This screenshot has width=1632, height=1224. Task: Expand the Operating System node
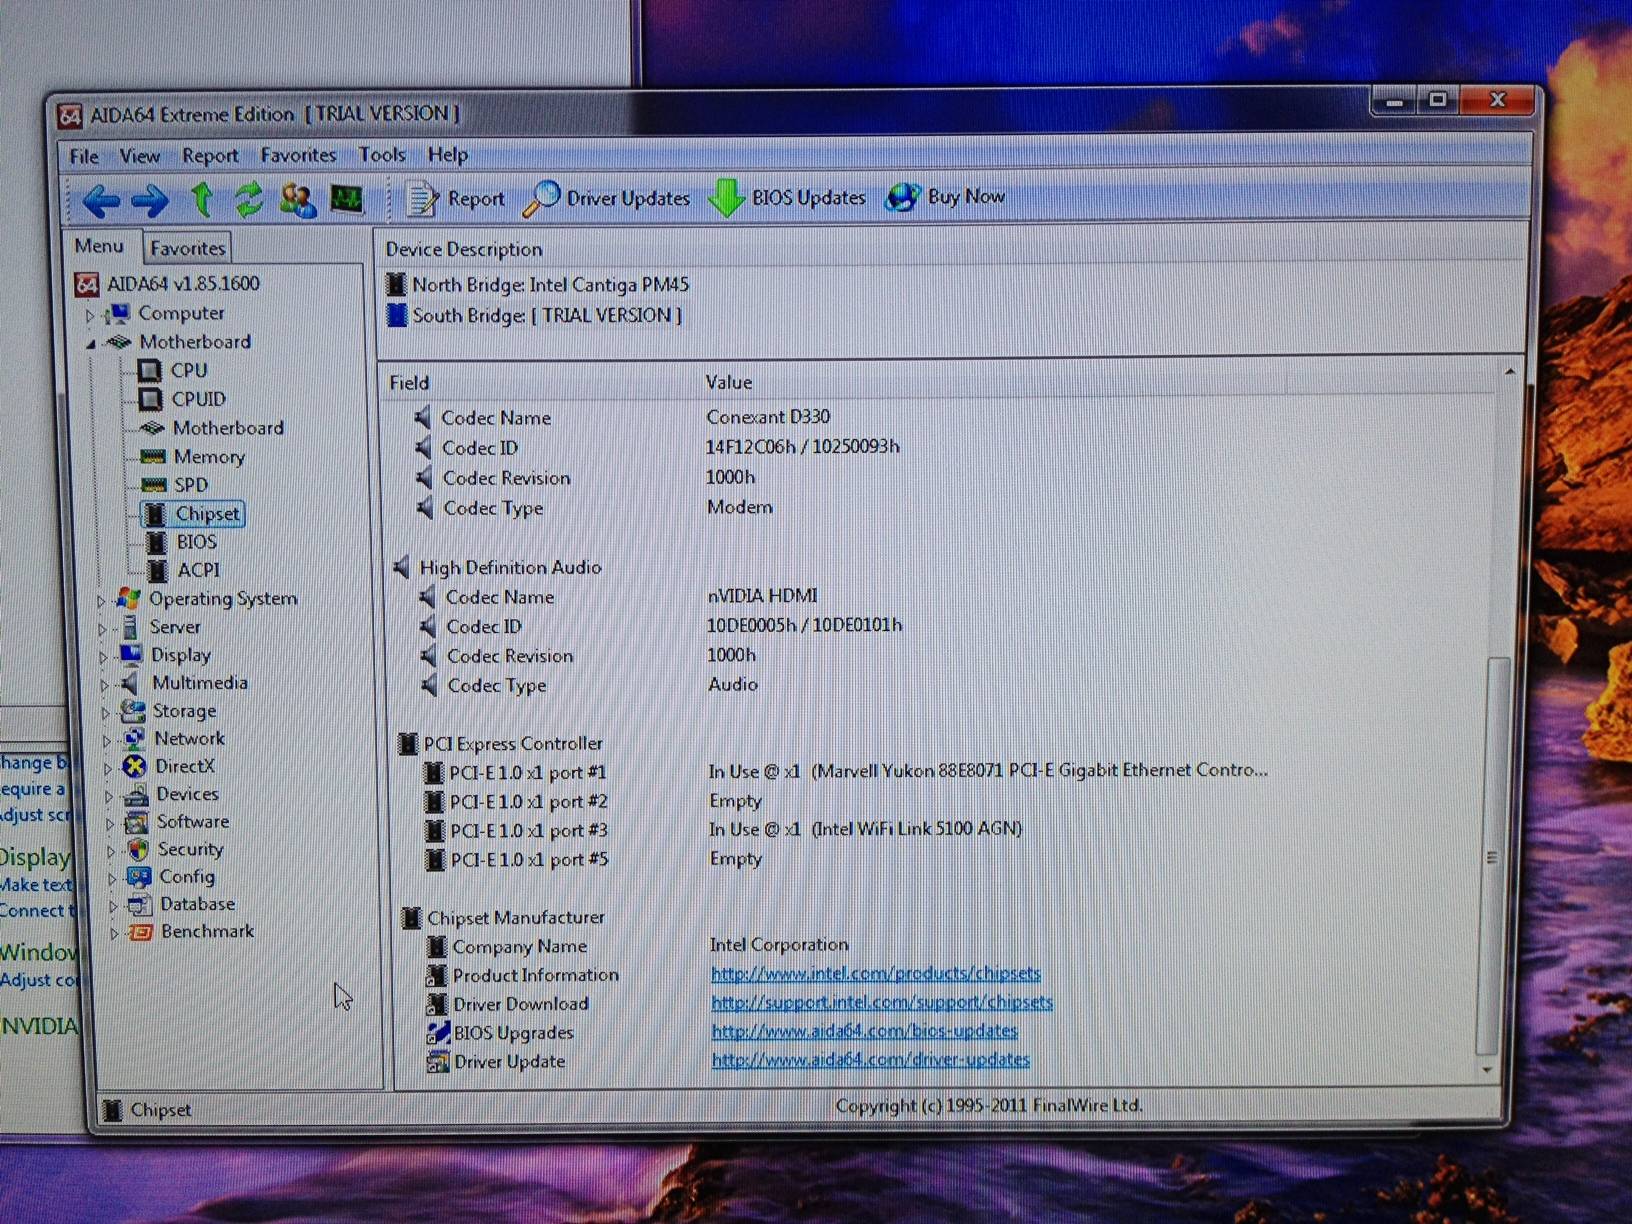[x=101, y=601]
